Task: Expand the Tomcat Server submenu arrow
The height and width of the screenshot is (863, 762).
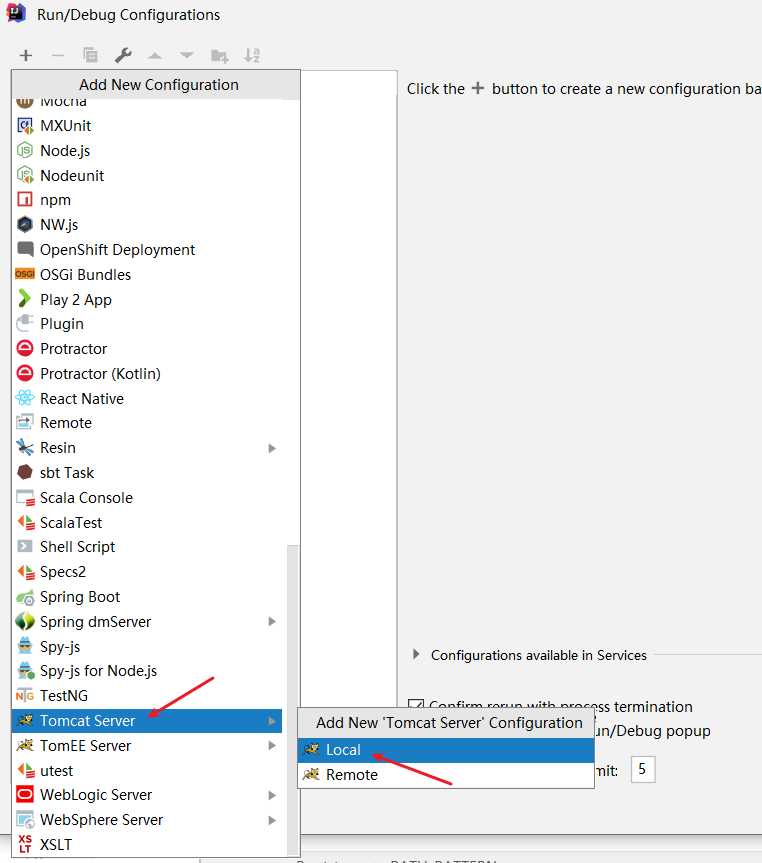Action: 271,721
